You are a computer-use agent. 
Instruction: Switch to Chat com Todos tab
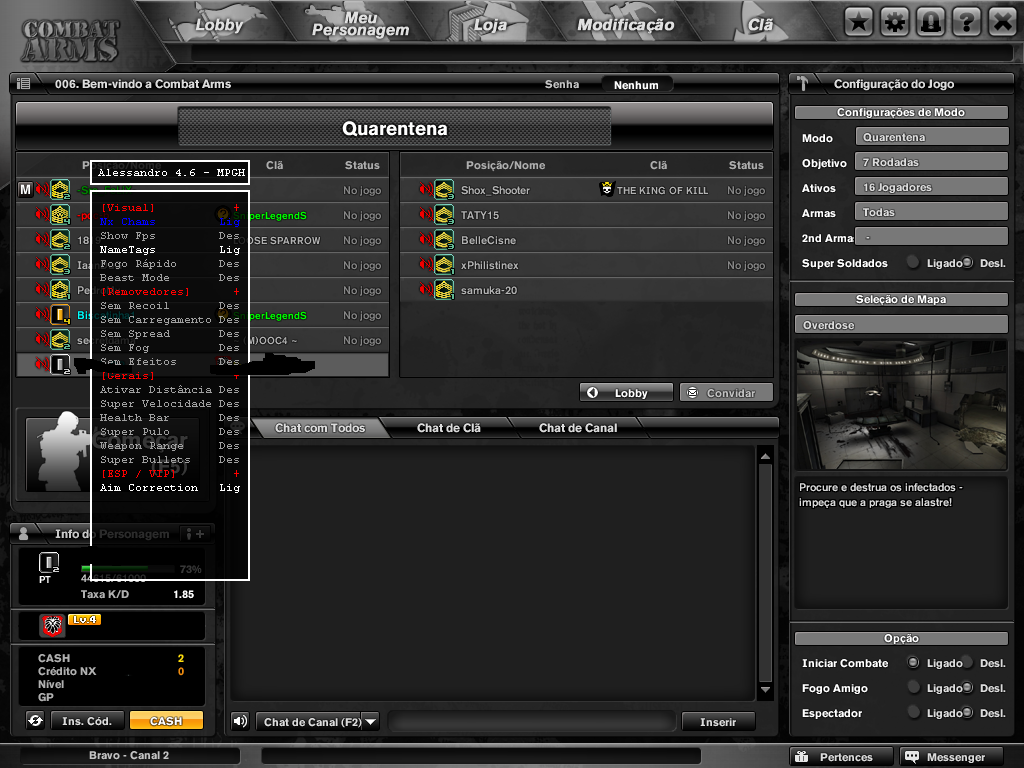(x=320, y=428)
